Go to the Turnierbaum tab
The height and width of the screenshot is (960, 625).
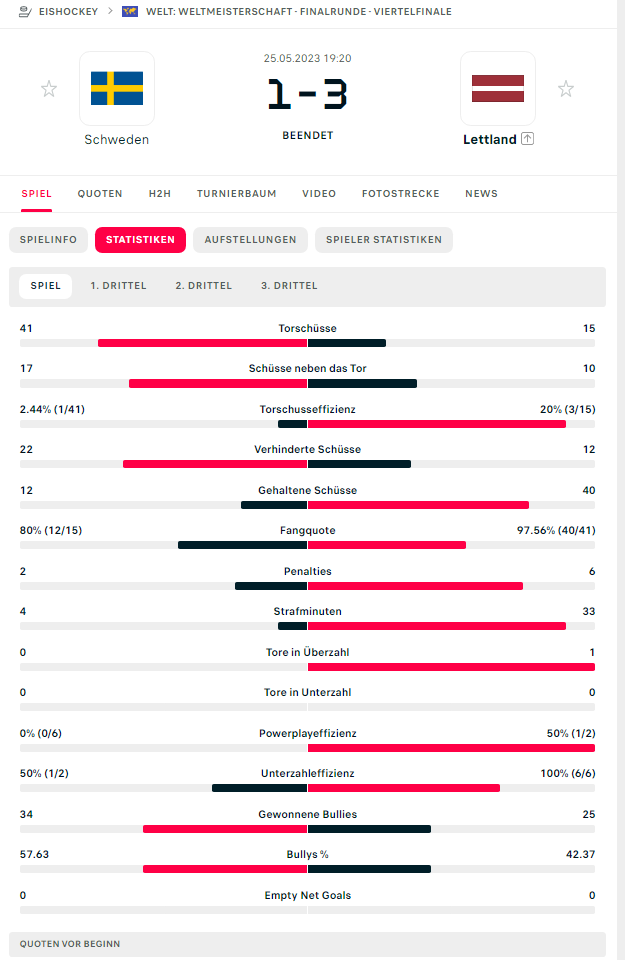point(236,194)
